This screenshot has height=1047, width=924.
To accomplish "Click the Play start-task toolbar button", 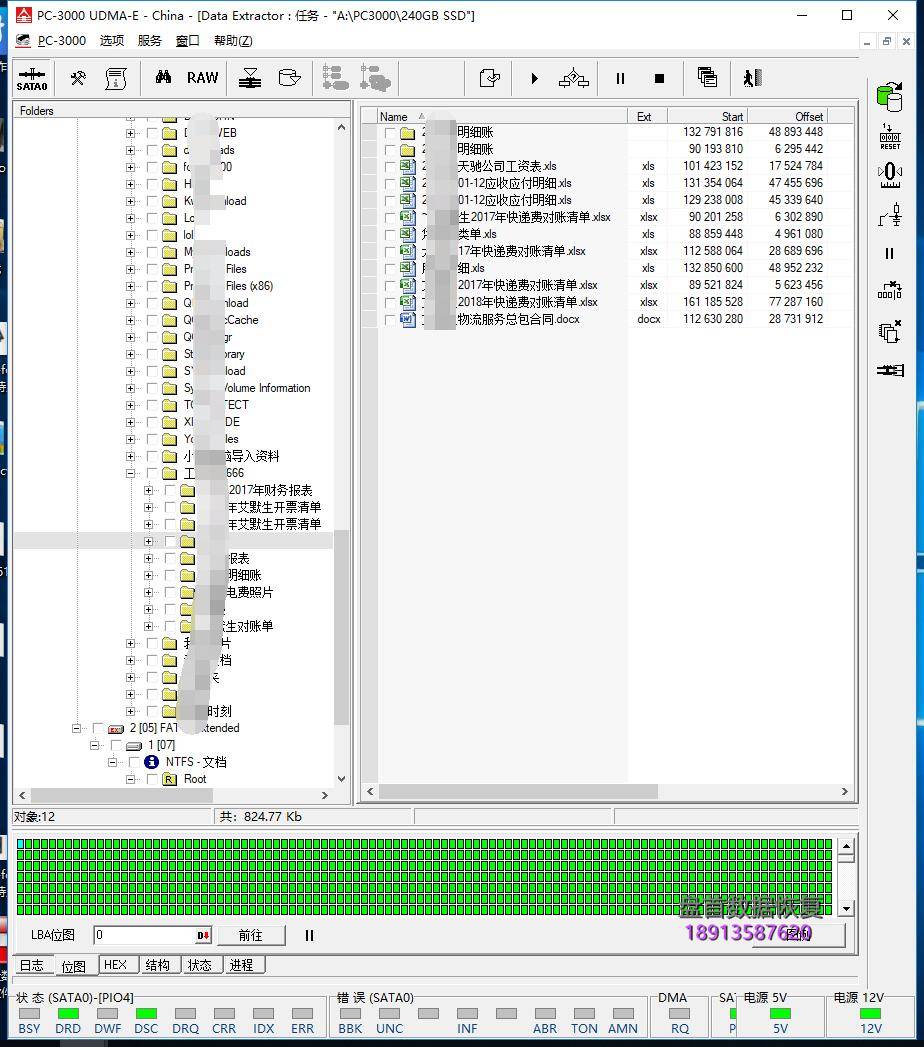I will 534,78.
